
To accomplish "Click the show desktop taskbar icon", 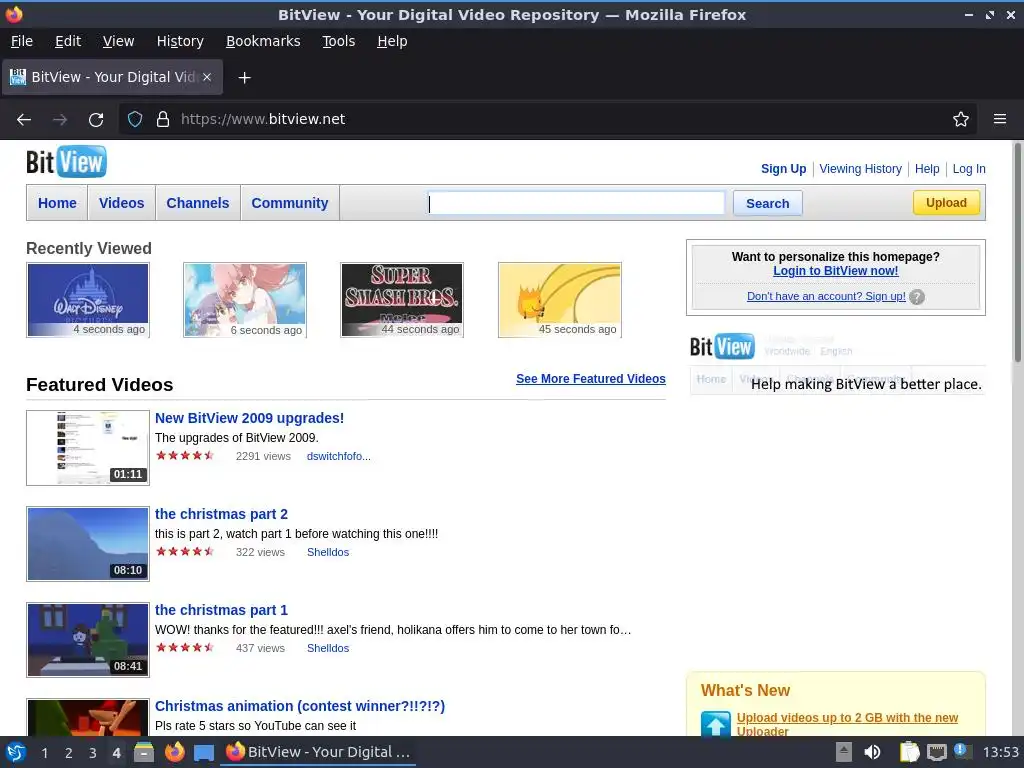I will click(204, 752).
